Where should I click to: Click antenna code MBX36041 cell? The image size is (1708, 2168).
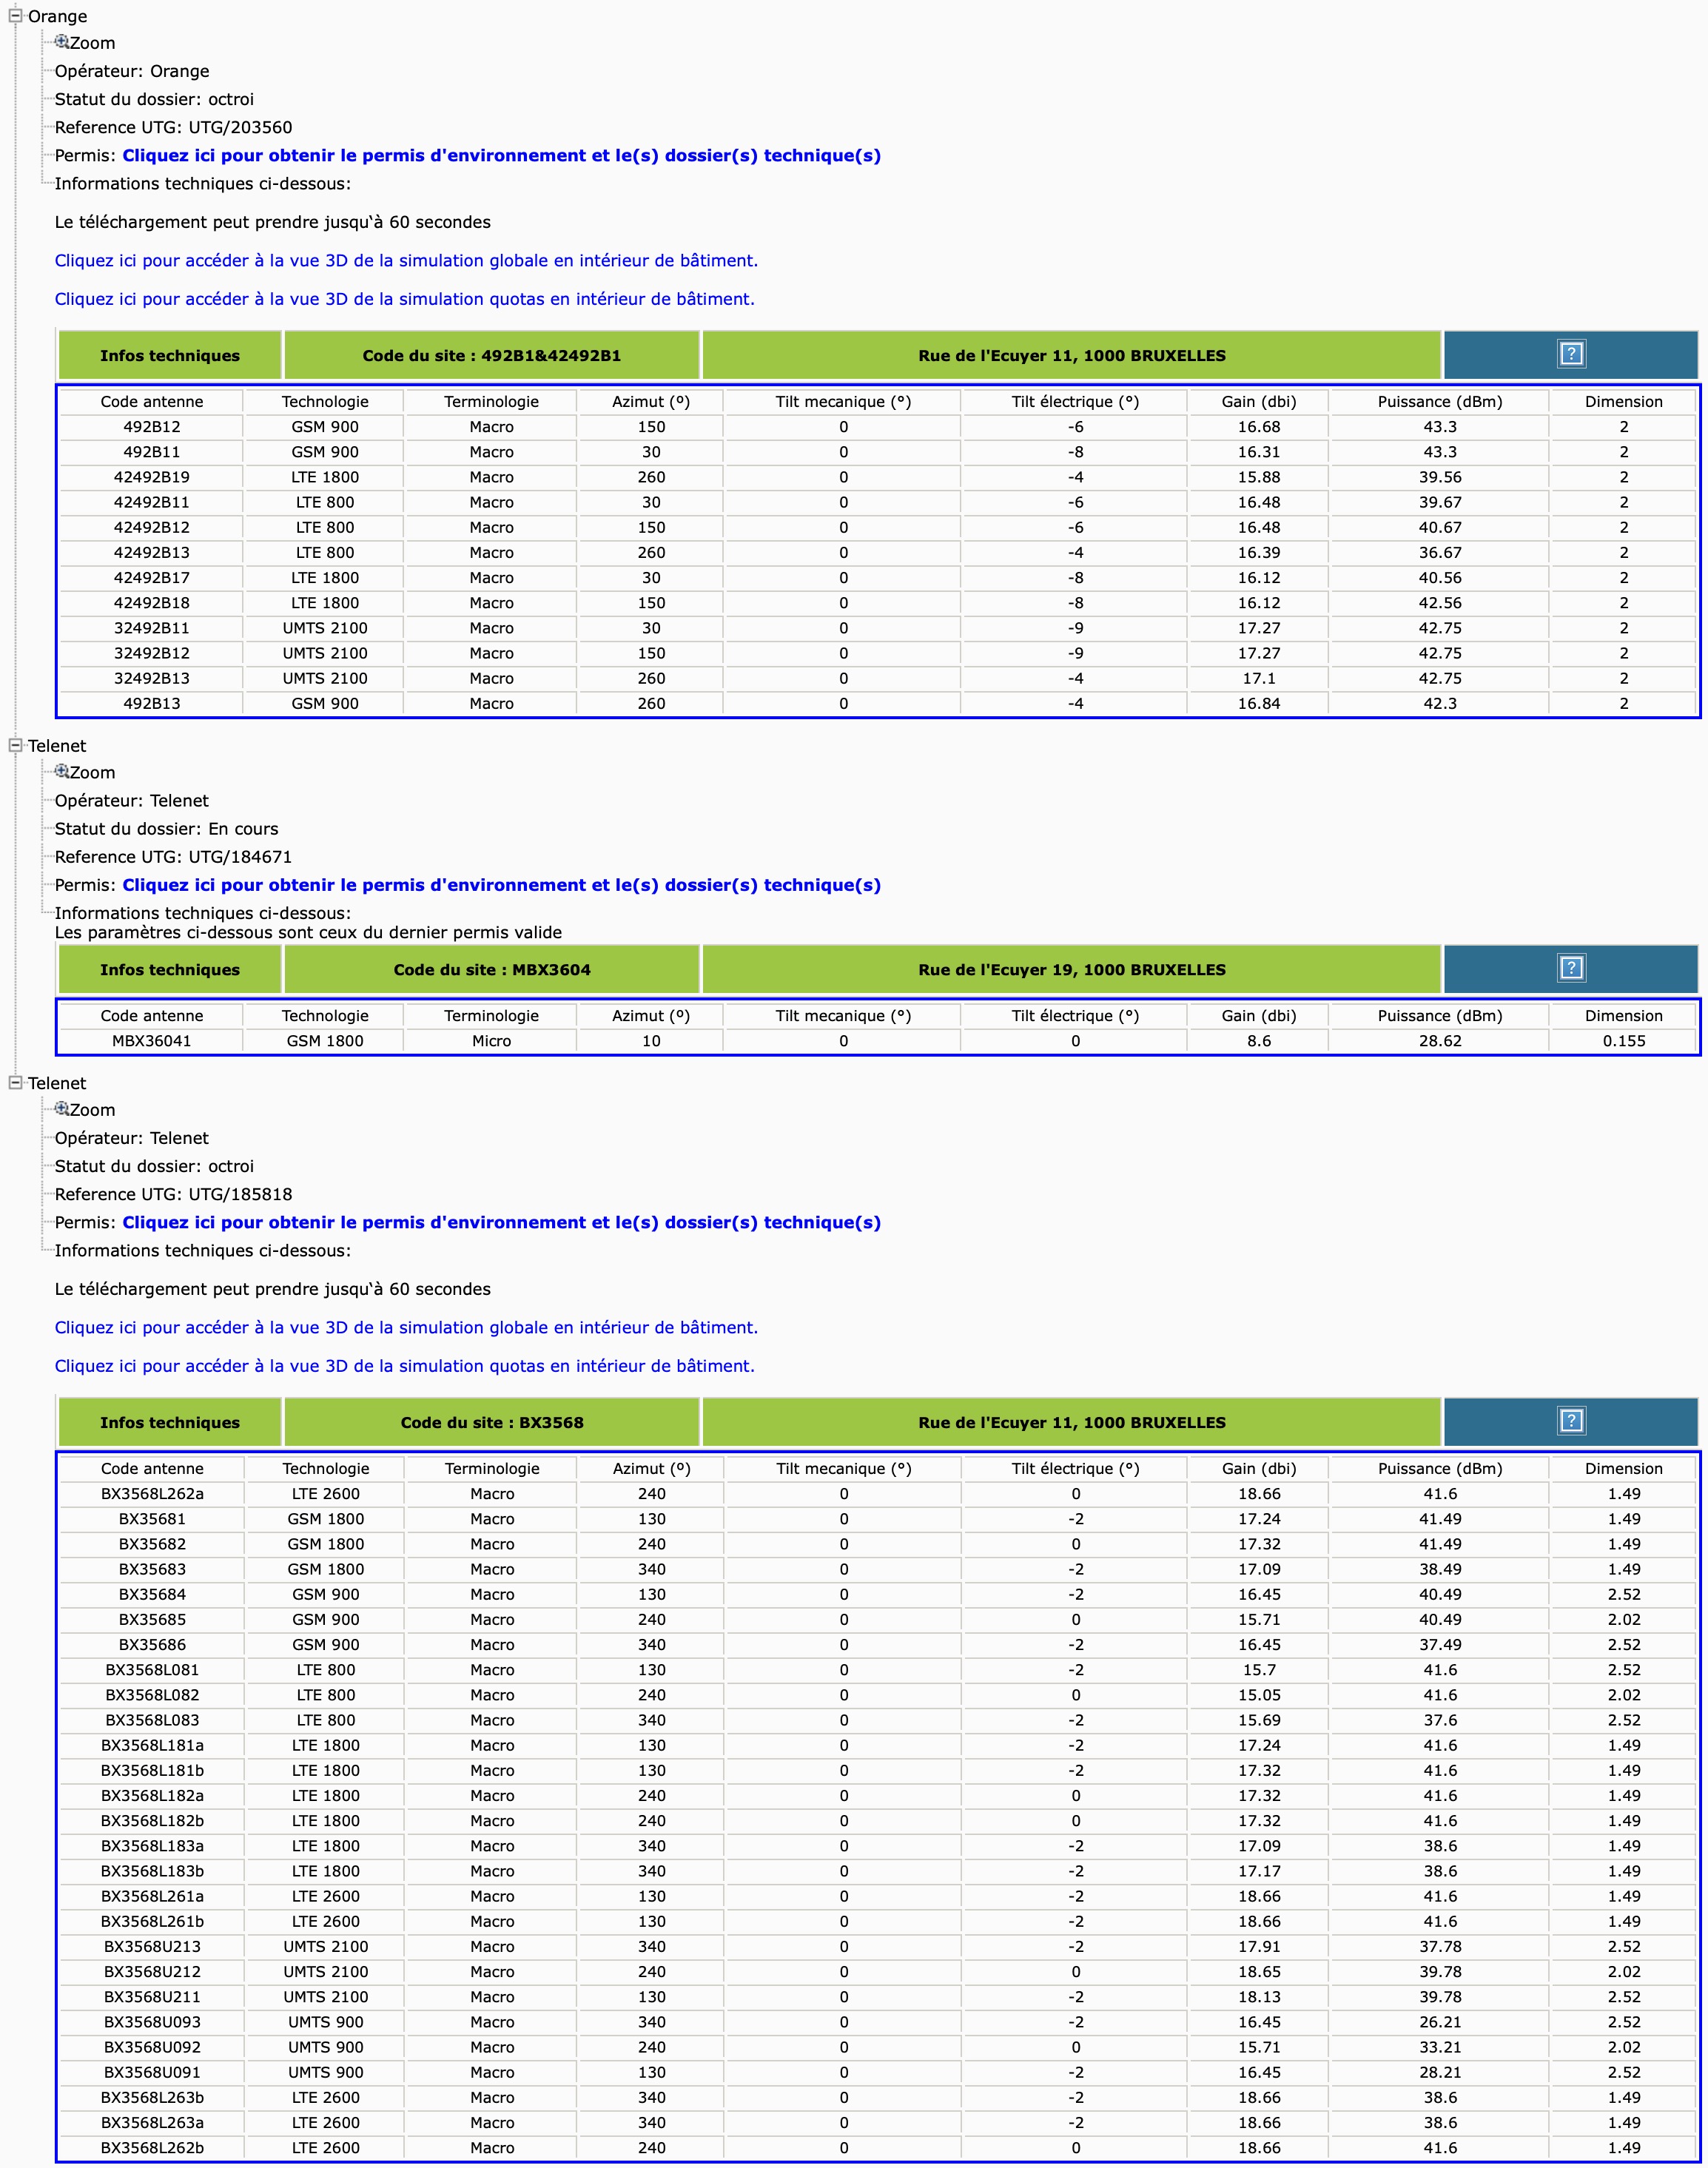(152, 1041)
